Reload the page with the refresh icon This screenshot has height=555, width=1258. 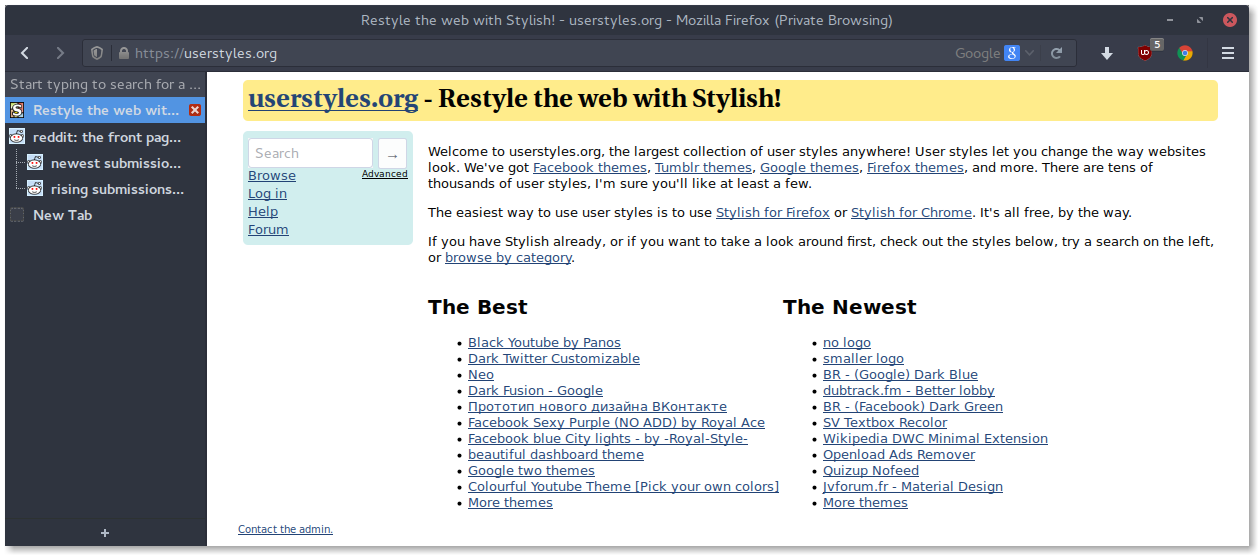pyautogui.click(x=1058, y=53)
